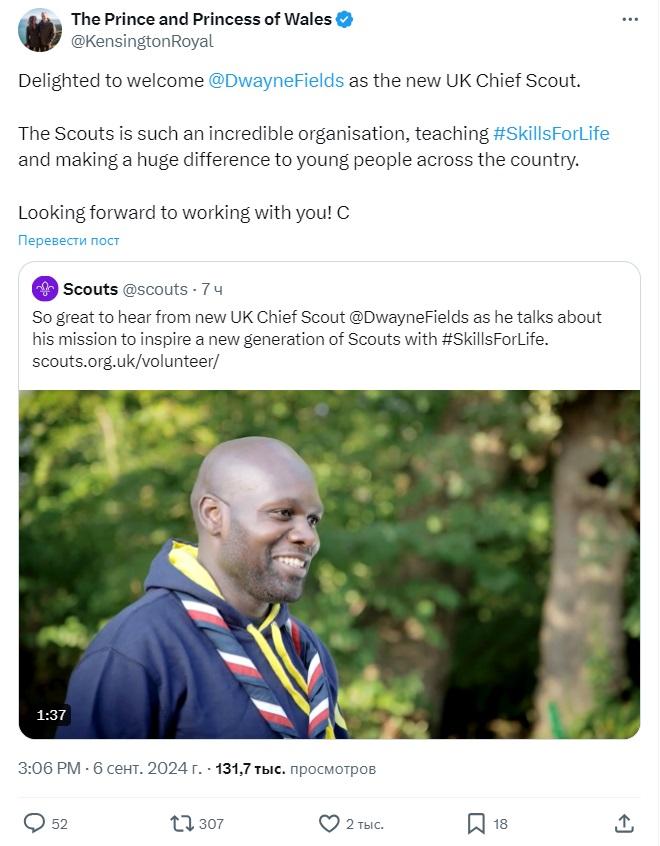Image resolution: width=660 pixels, height=846 pixels.
Task: Open the @DwayneFields mention link
Action: point(276,80)
